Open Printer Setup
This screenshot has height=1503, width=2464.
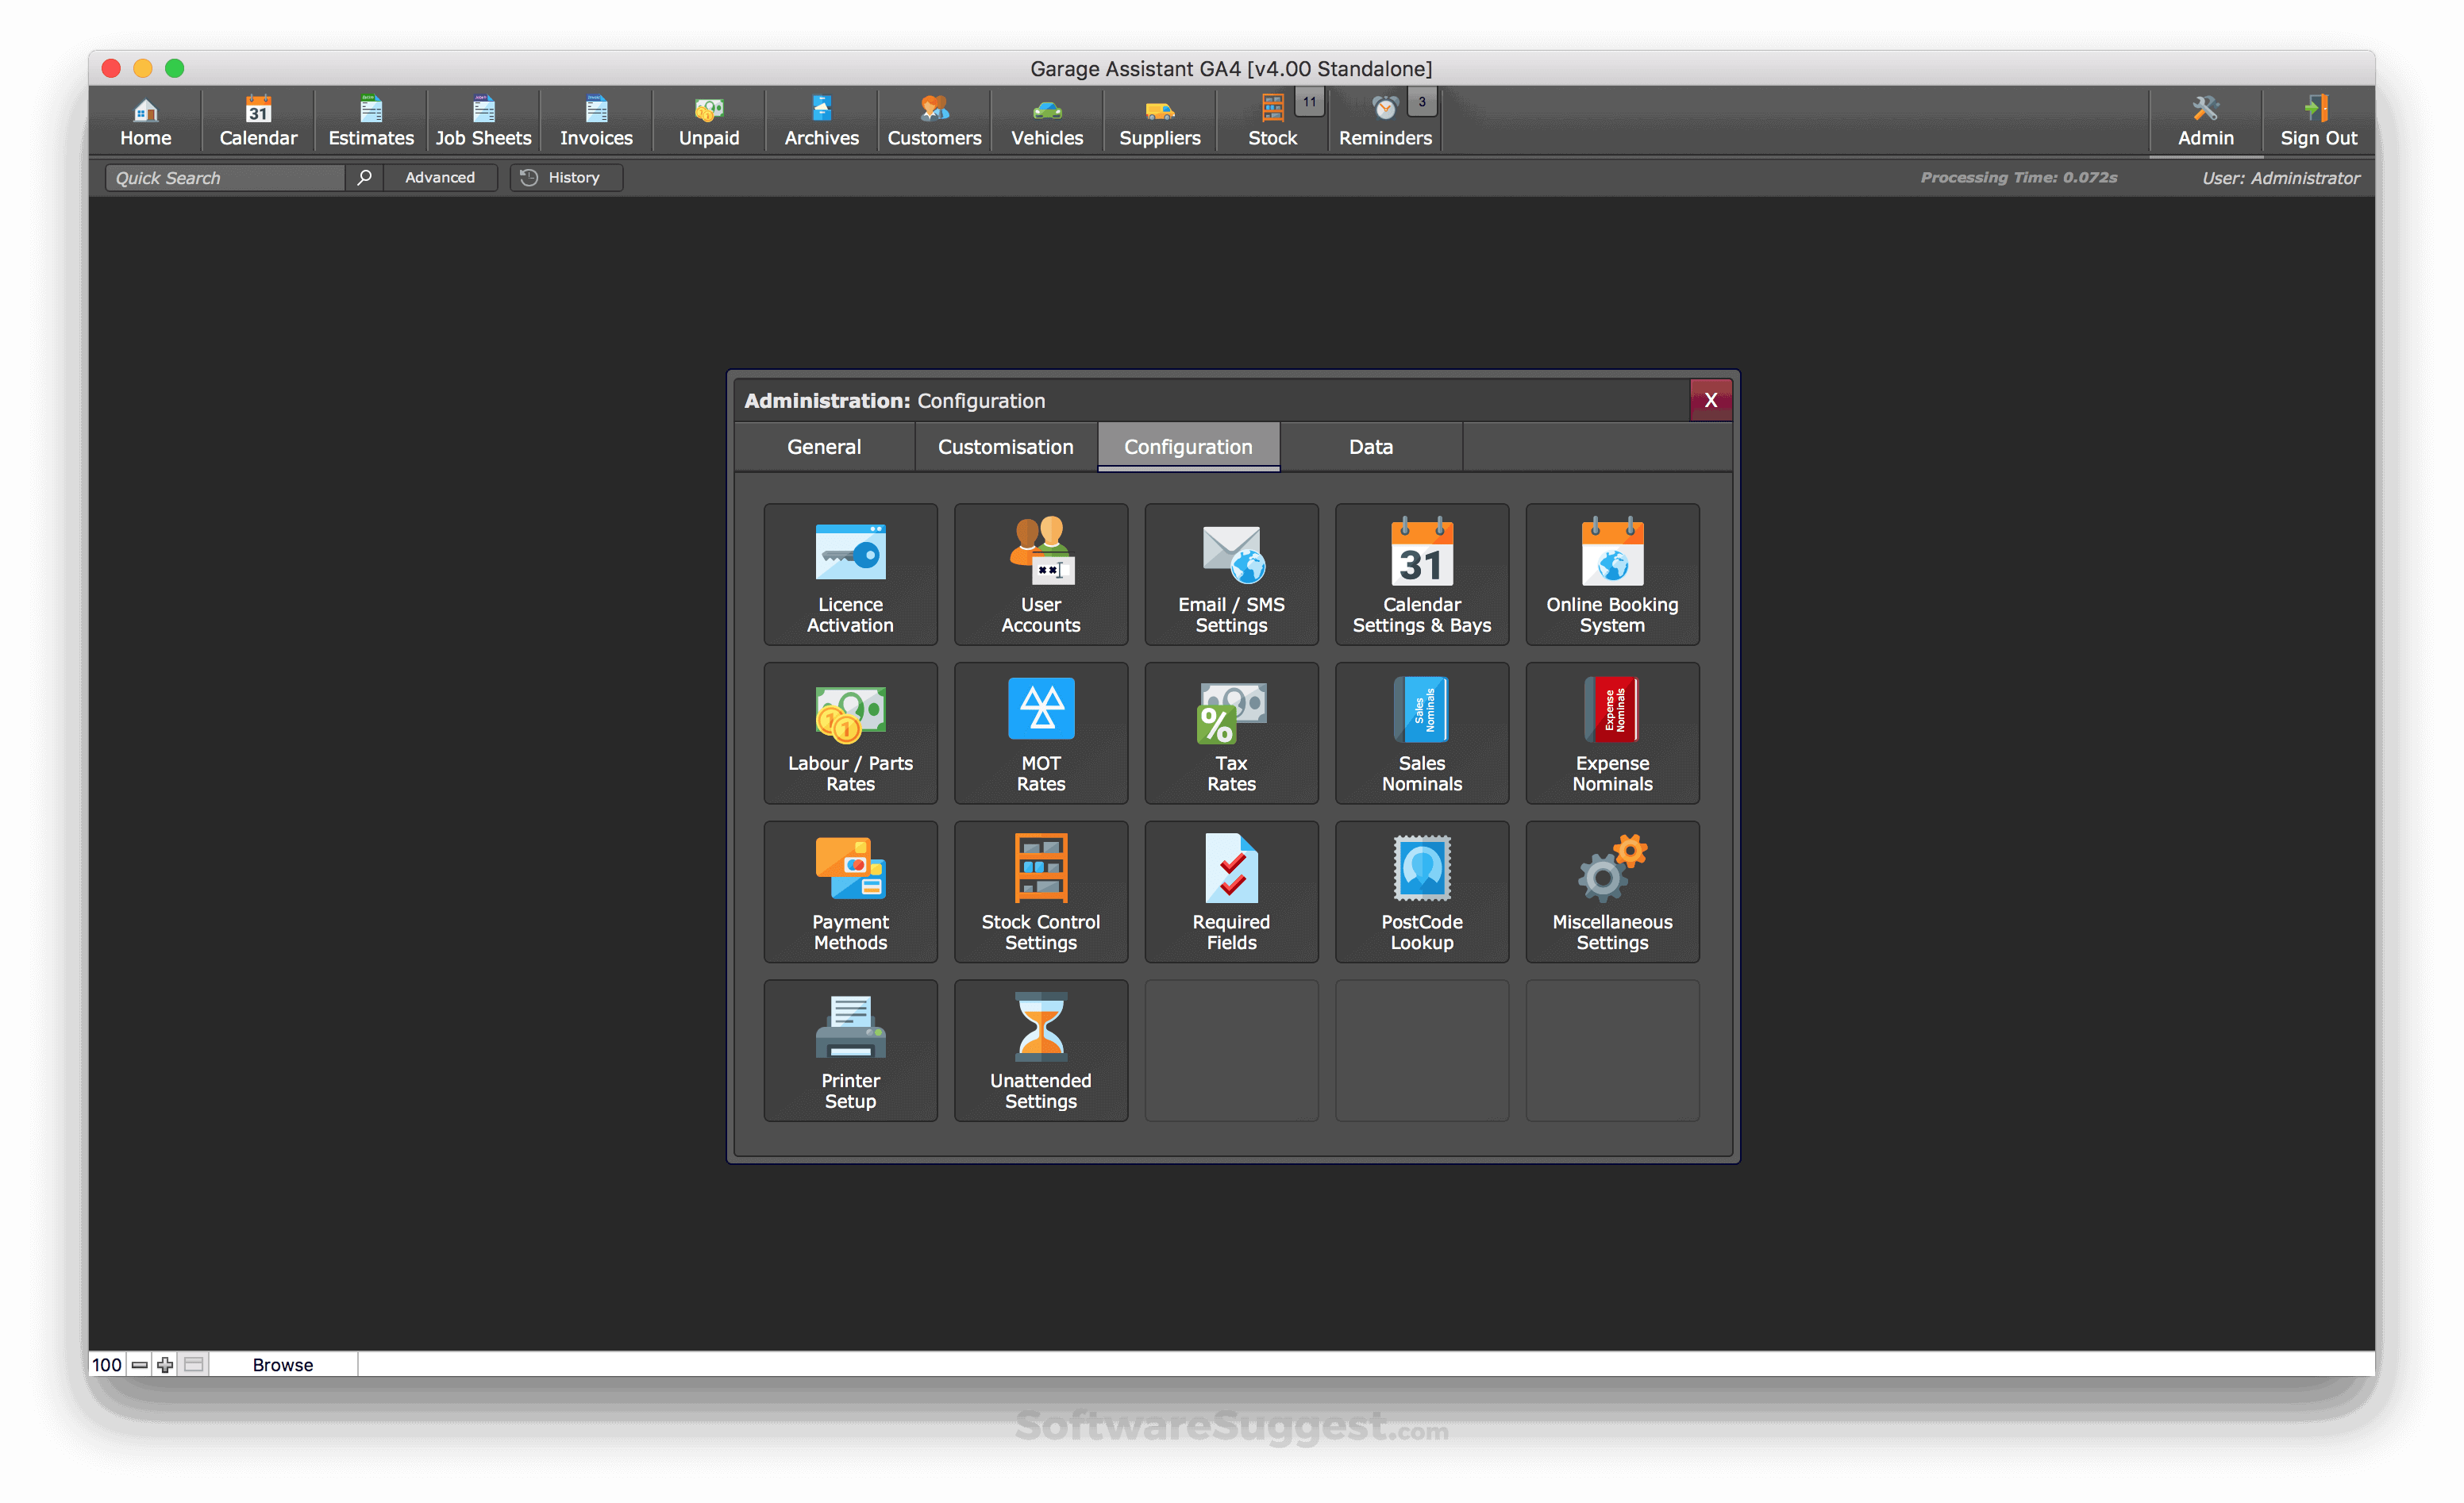tap(850, 1050)
